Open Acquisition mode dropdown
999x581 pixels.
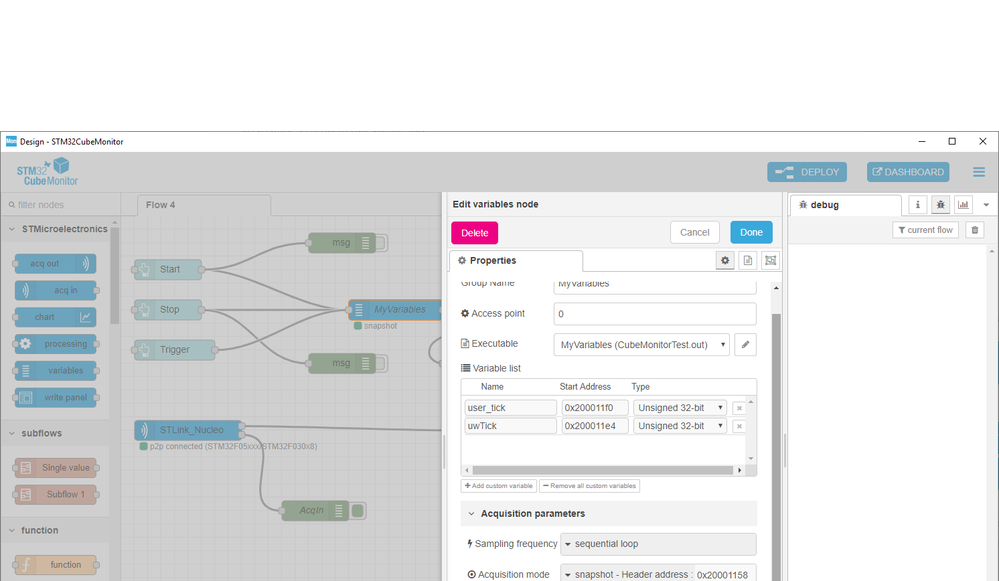coord(626,575)
